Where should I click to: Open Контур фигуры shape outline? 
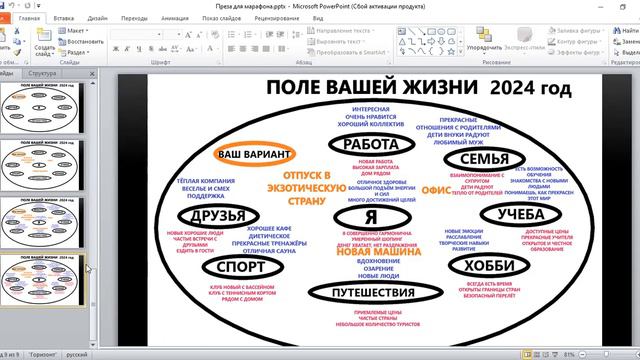pyautogui.click(x=575, y=42)
